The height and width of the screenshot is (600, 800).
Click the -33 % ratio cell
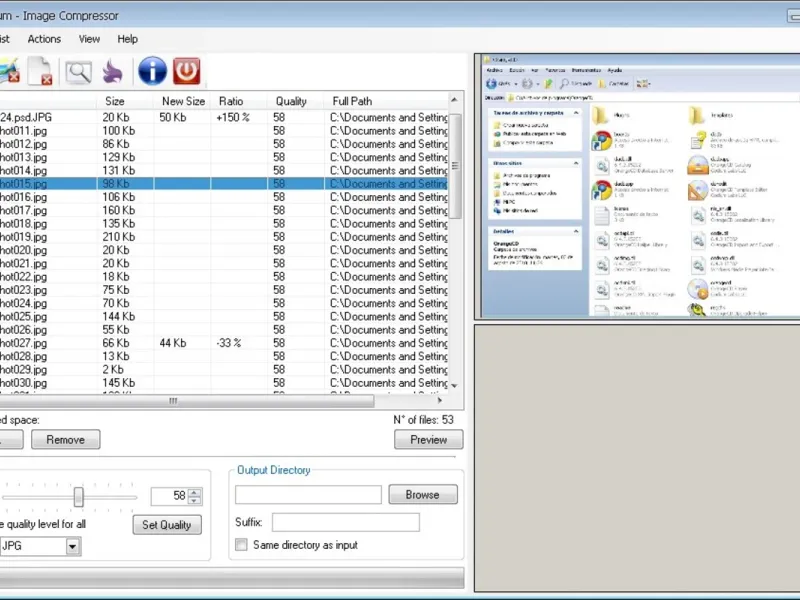(x=229, y=343)
